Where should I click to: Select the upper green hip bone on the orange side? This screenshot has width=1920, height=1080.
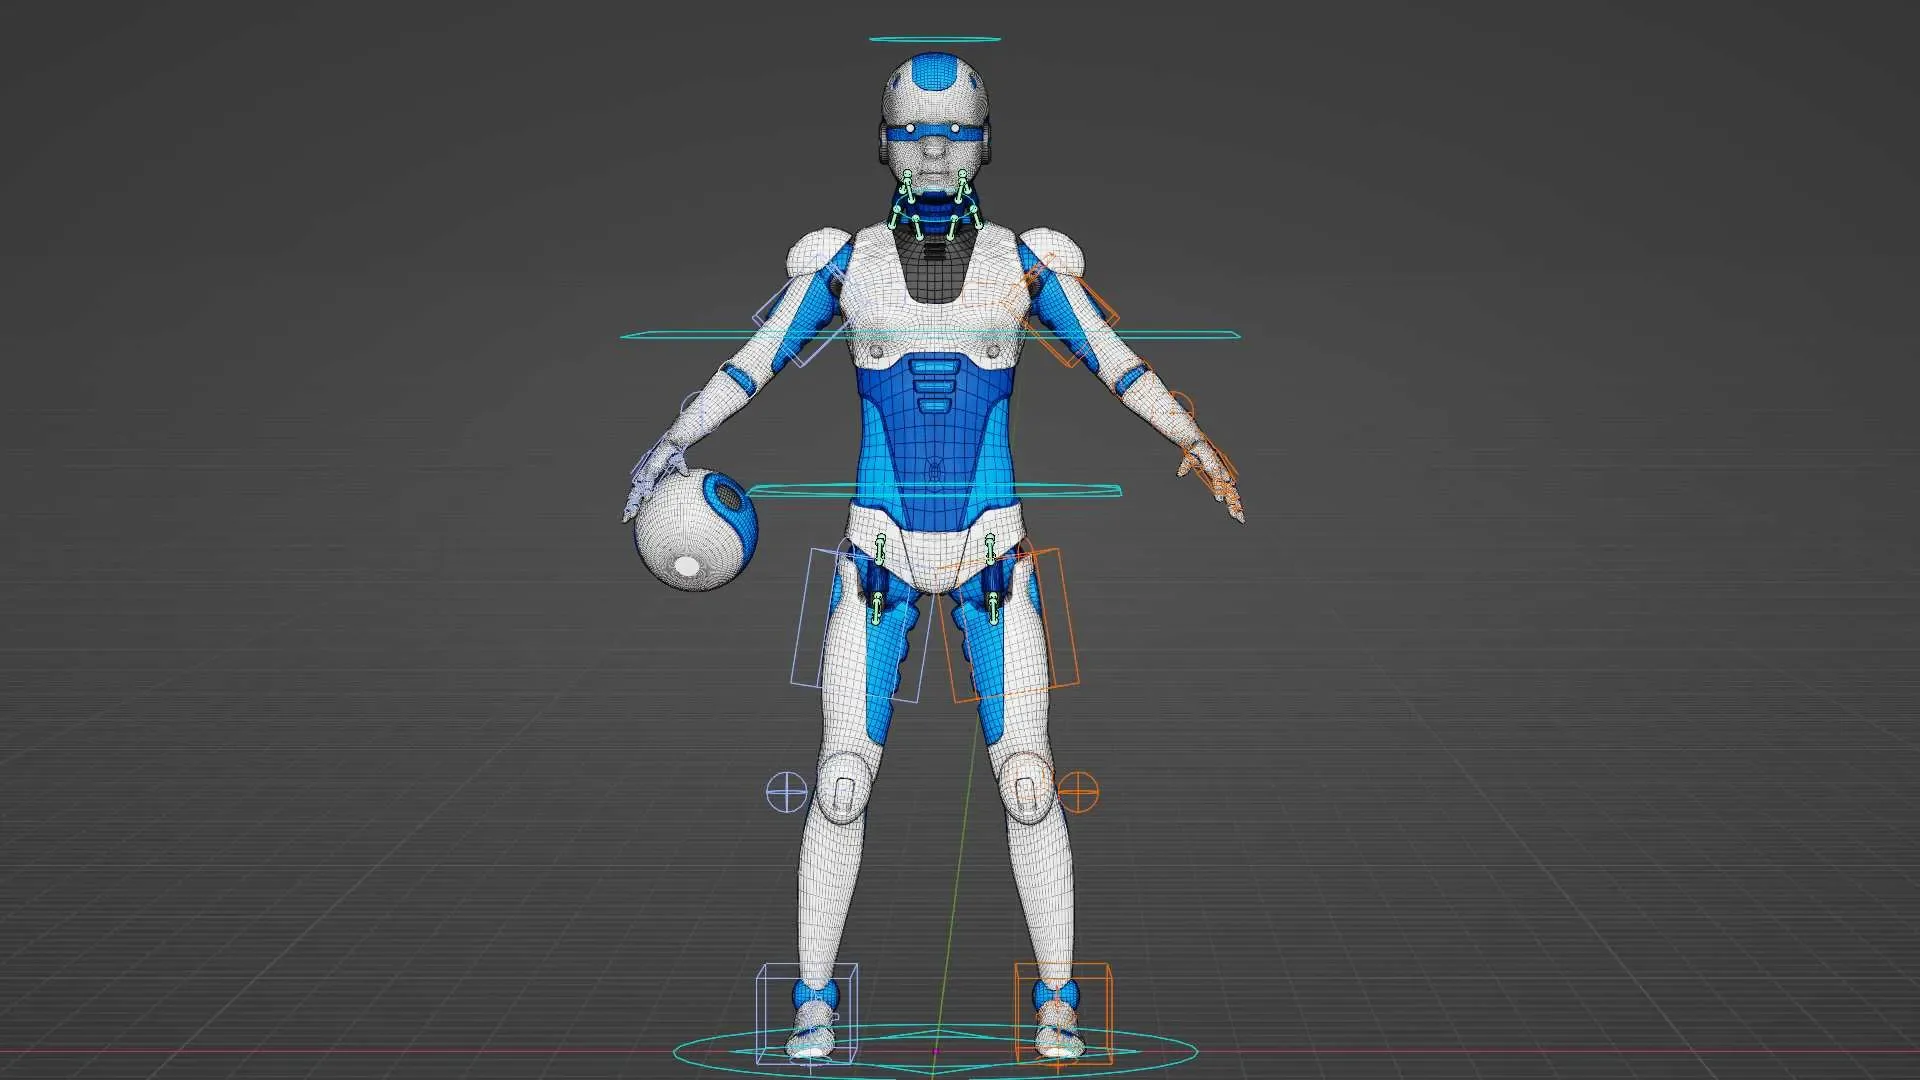(990, 548)
